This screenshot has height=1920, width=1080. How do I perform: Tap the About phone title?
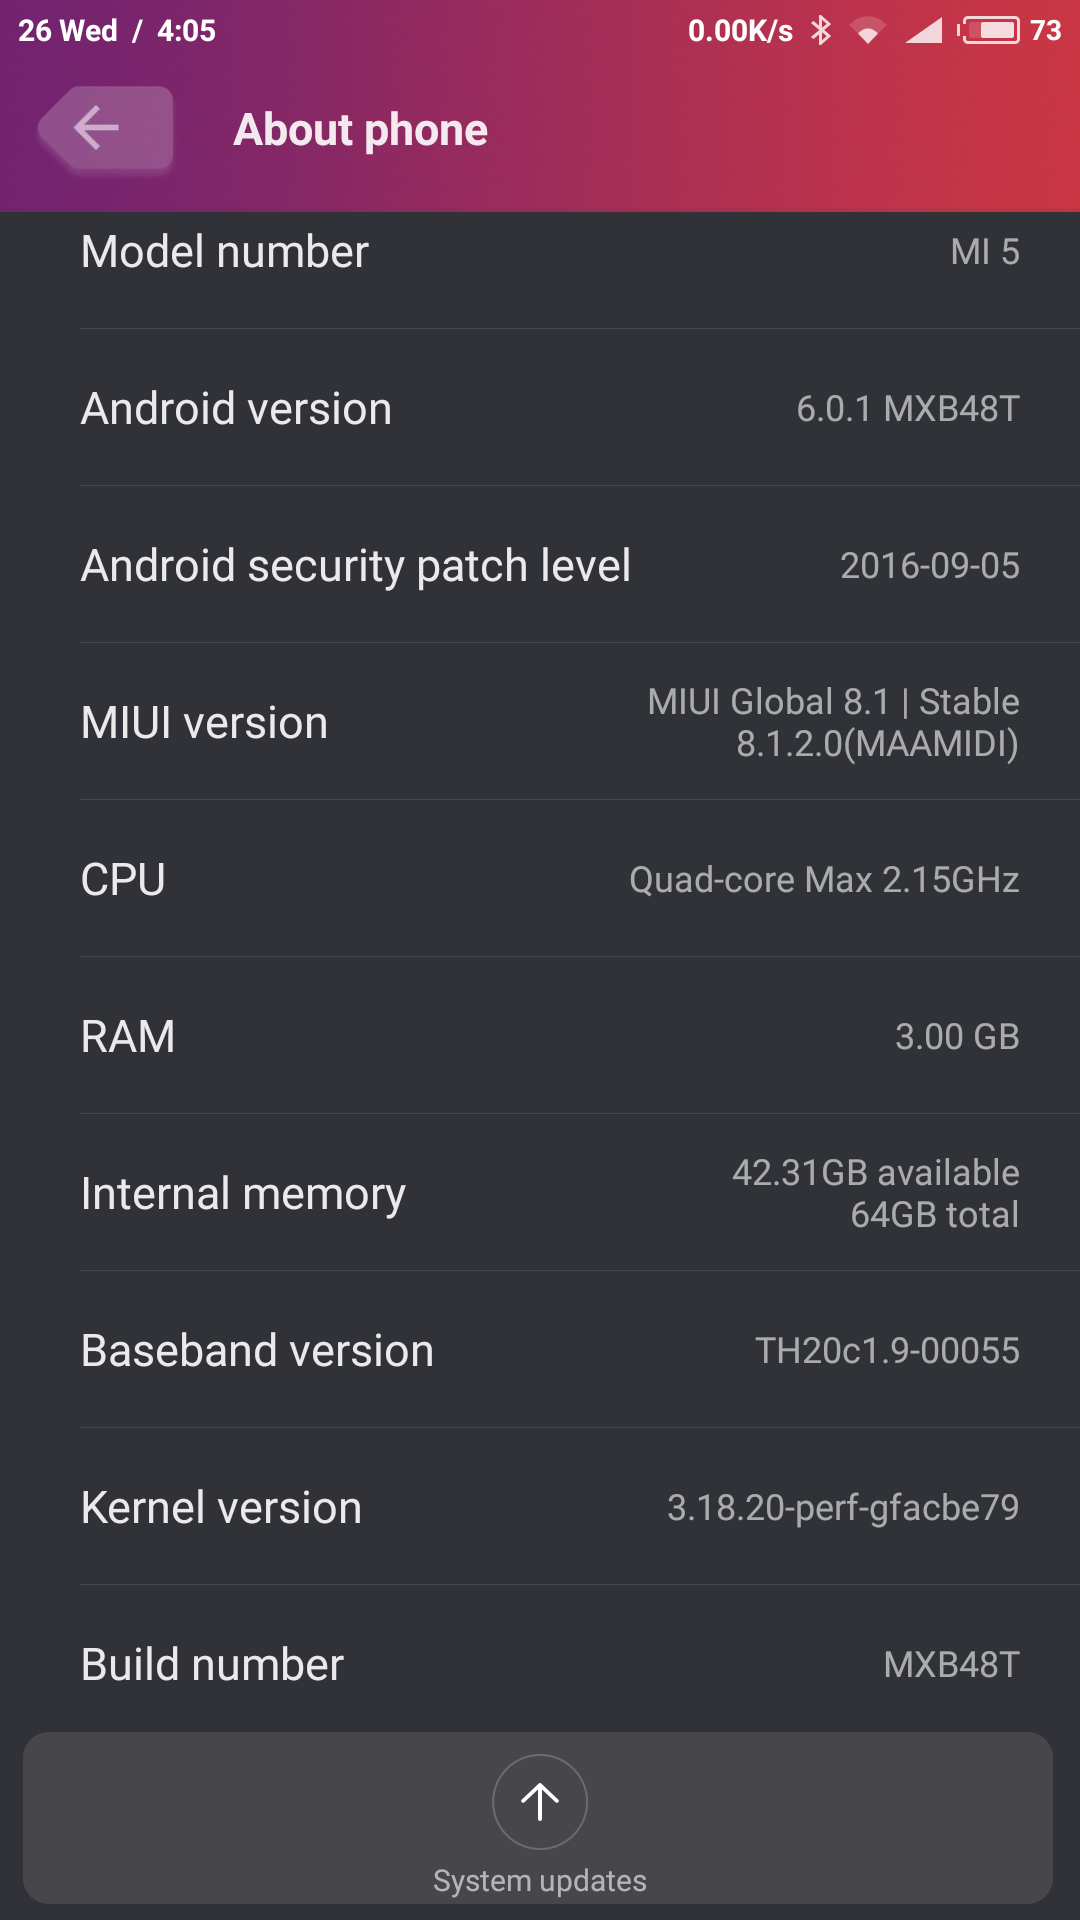360,130
